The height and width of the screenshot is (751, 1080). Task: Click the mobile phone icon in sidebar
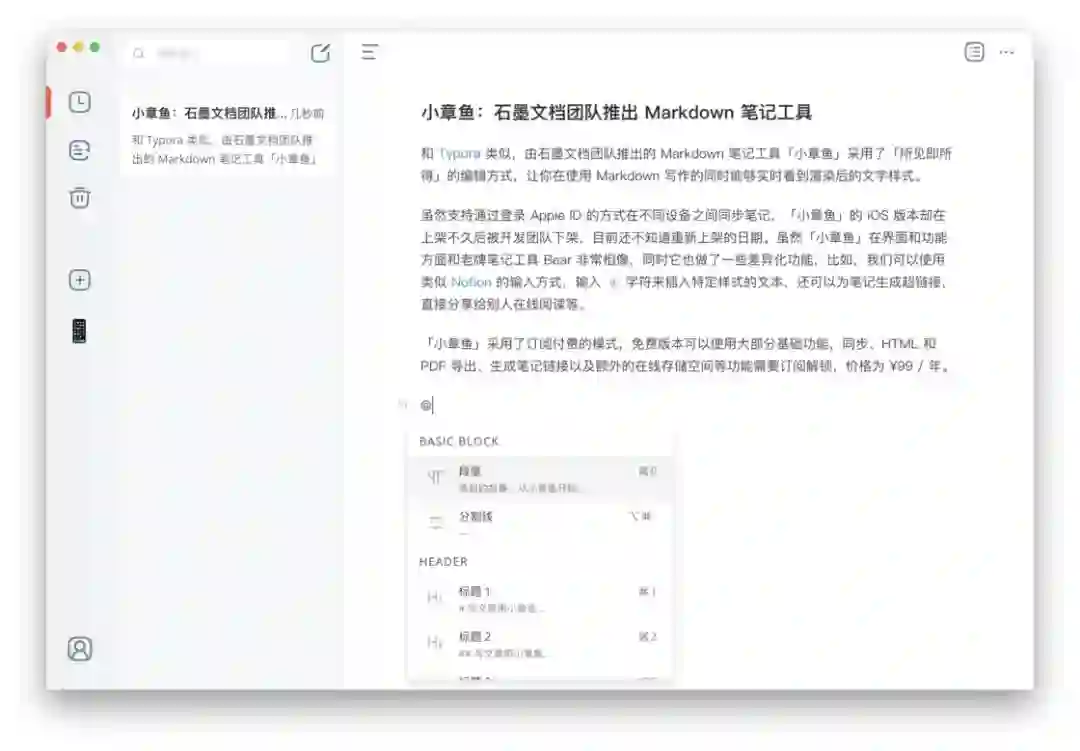pos(79,331)
